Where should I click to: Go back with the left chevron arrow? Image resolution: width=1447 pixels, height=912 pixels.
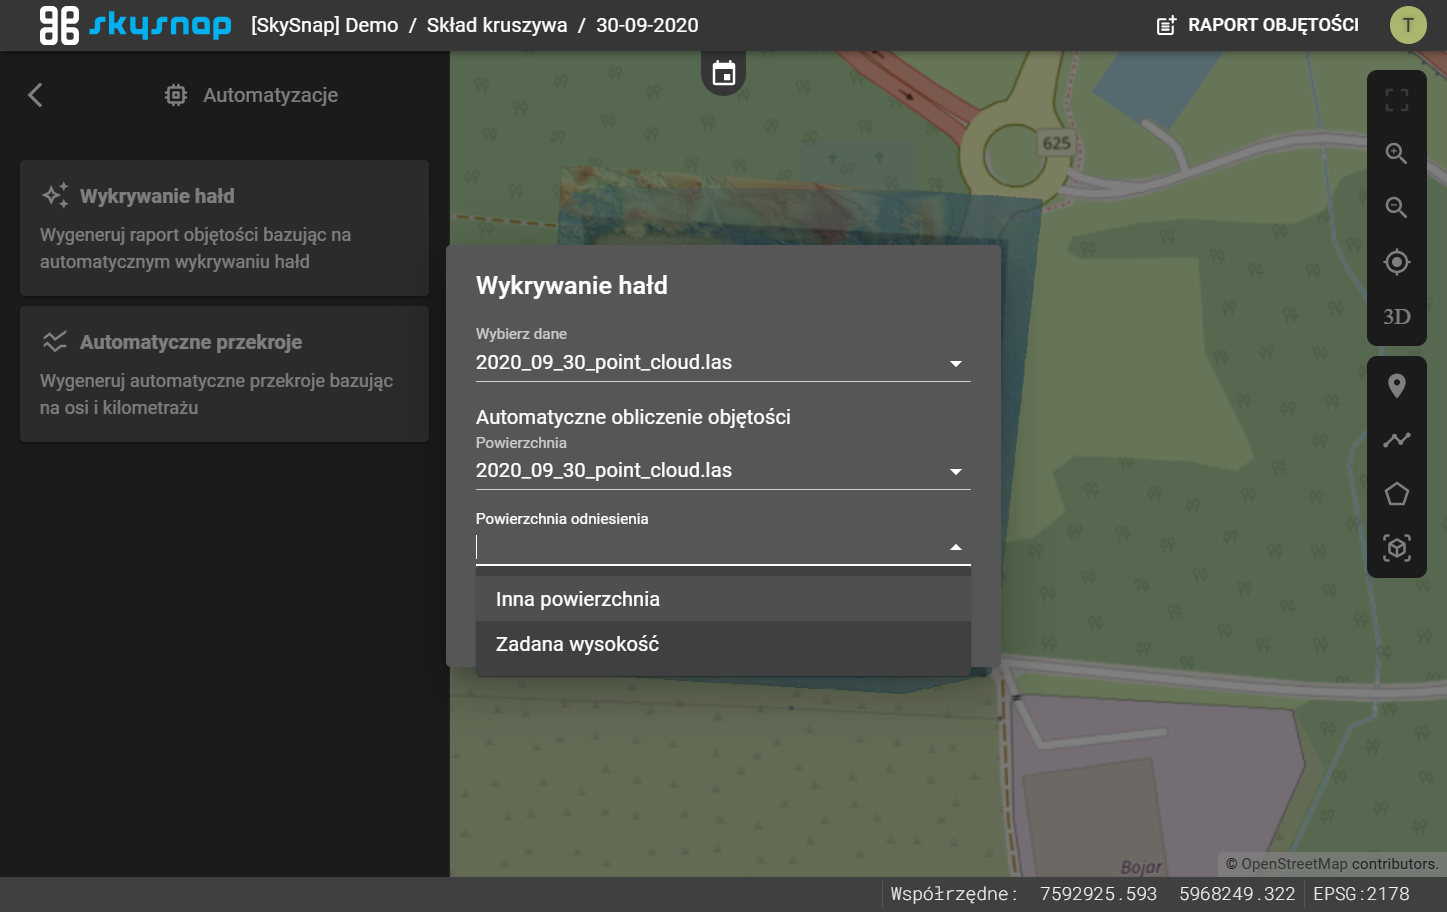click(35, 95)
